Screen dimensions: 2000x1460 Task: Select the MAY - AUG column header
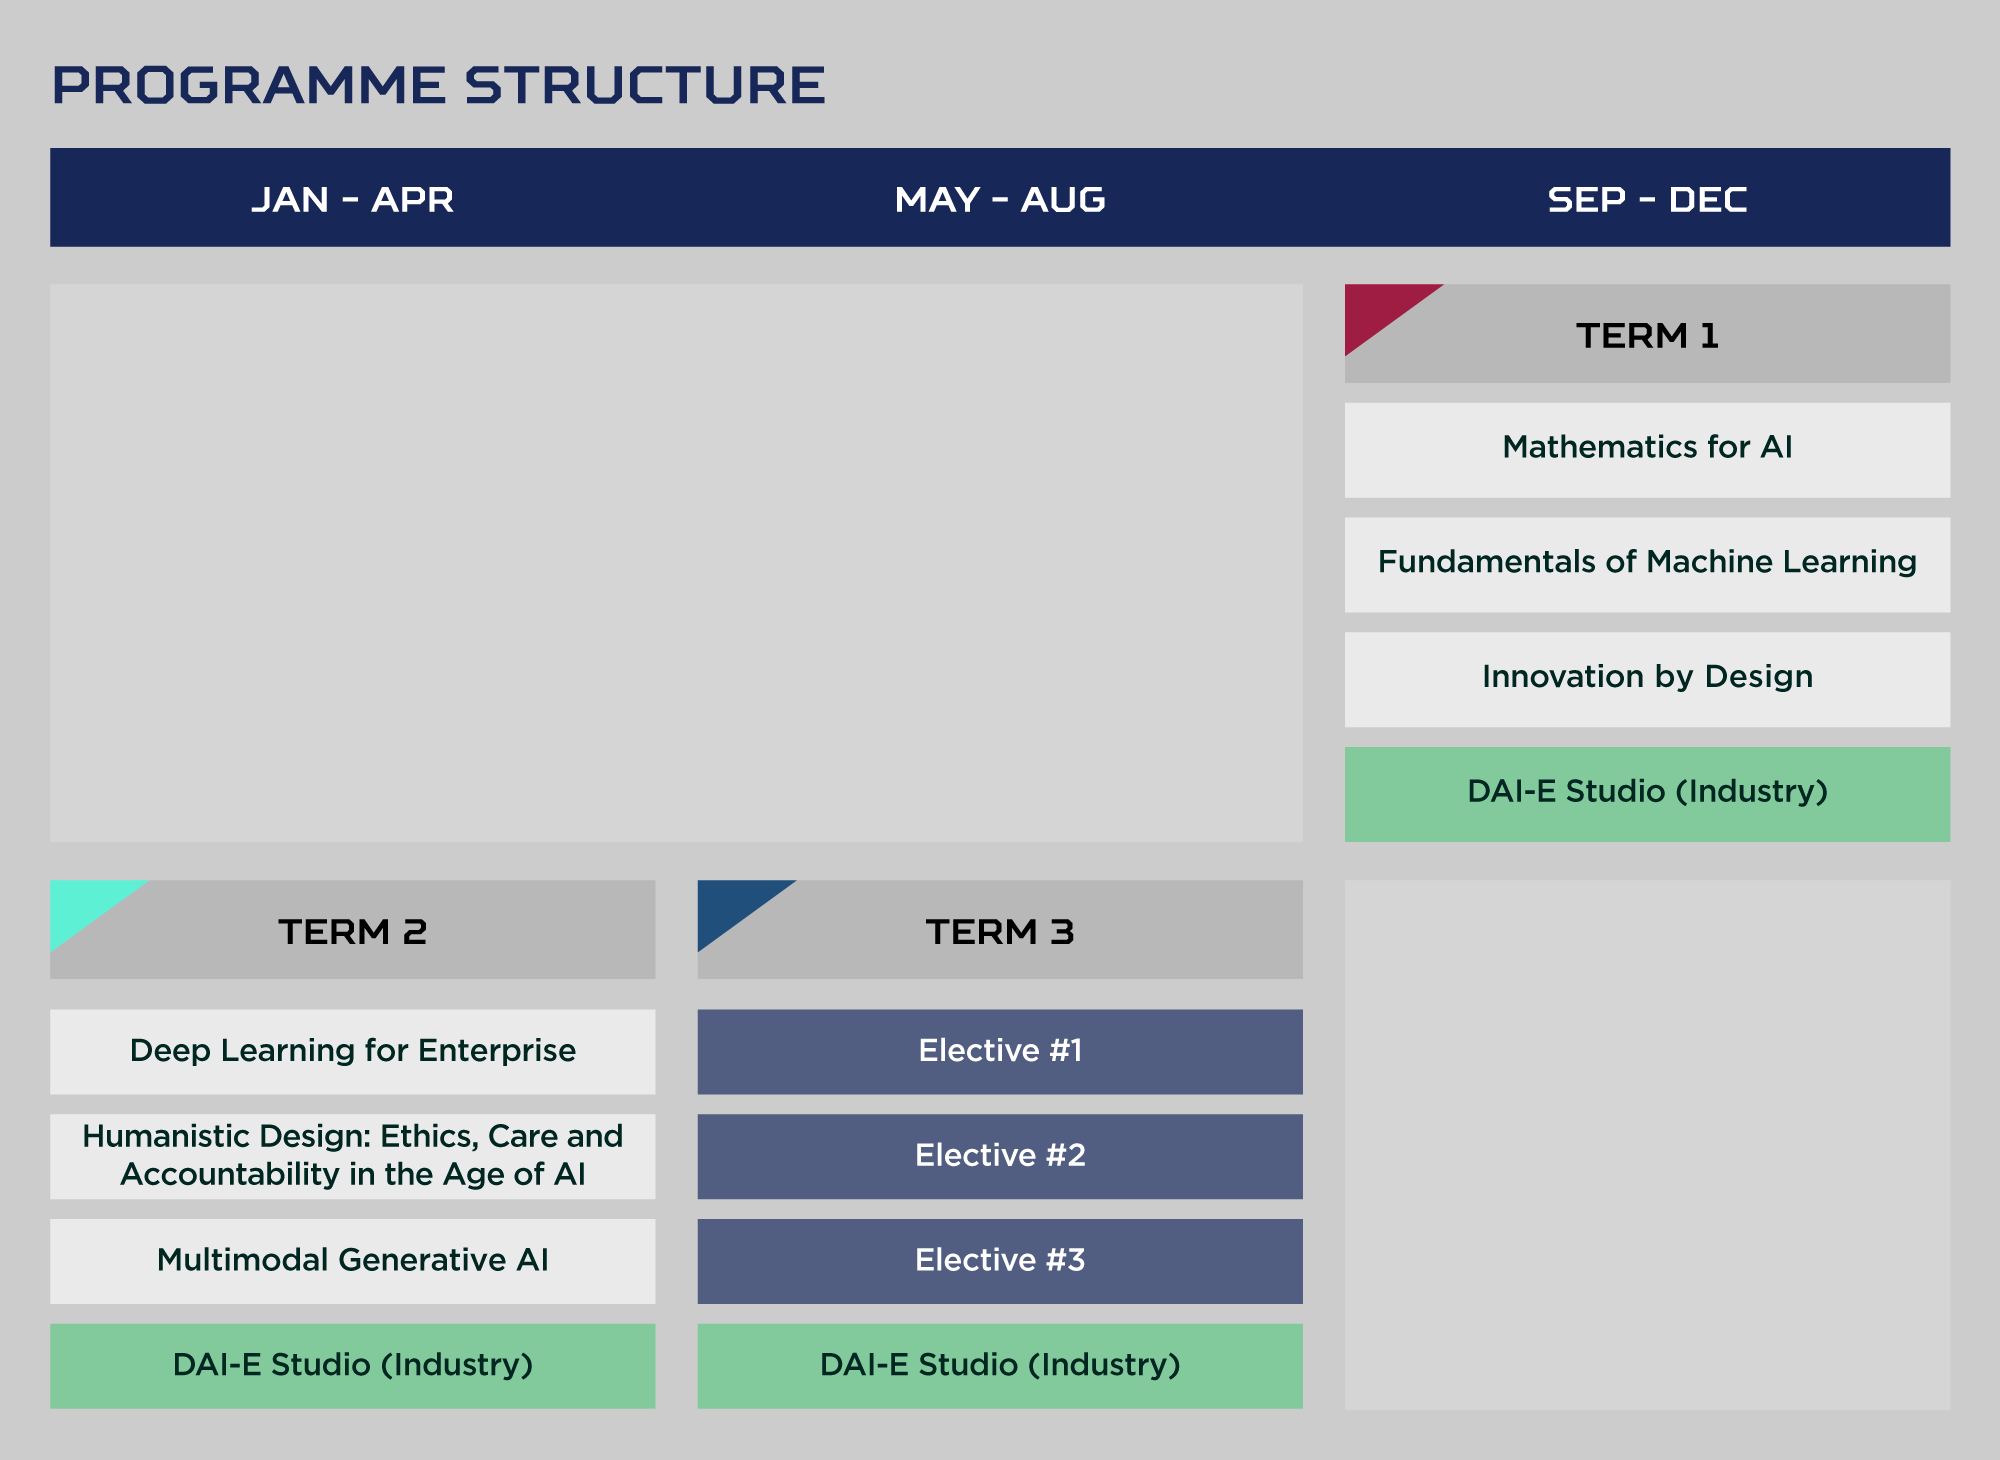(1000, 199)
